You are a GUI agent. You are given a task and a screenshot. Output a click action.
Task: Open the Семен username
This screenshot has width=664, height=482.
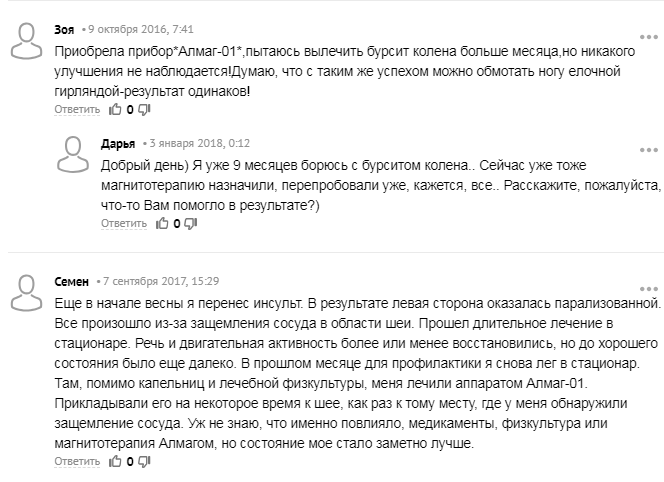[71, 281]
